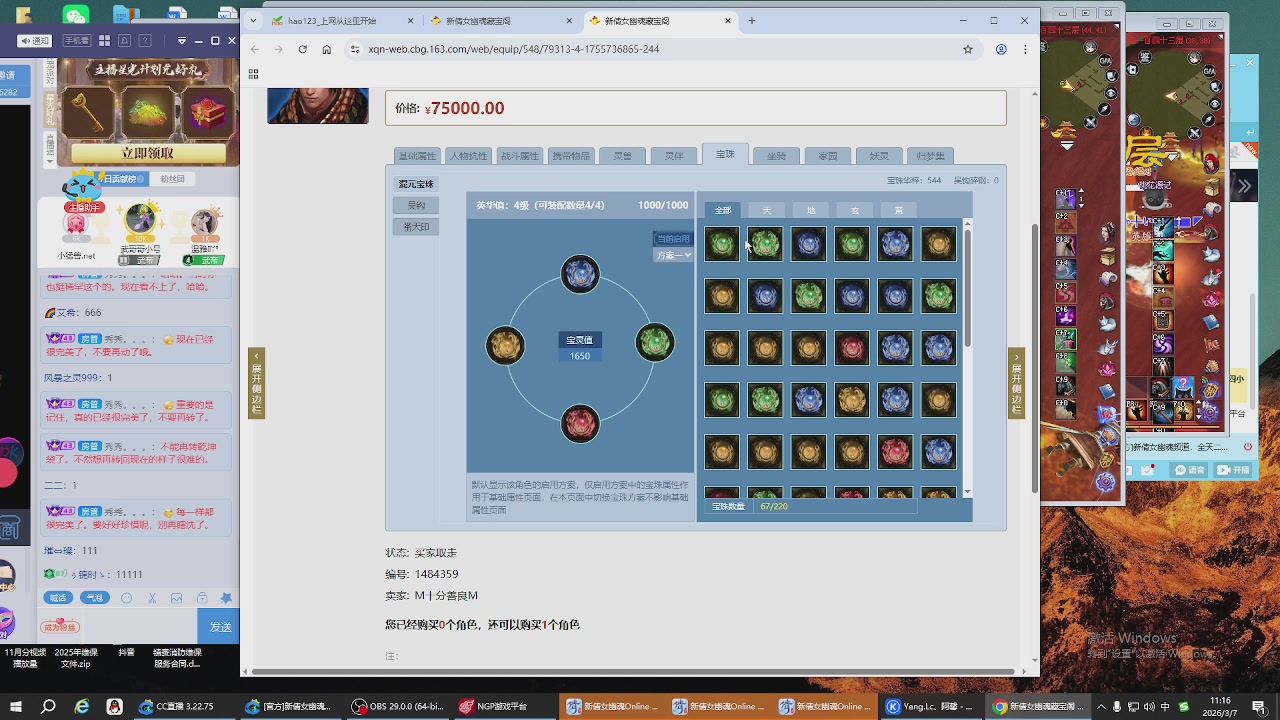This screenshot has height=720, width=1280.
Task: Open a new Chrome tab
Action: [x=752, y=20]
